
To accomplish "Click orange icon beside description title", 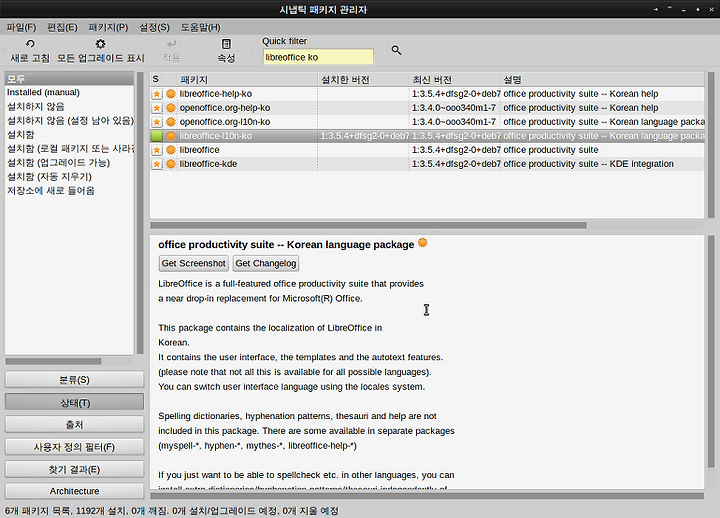I will point(422,243).
